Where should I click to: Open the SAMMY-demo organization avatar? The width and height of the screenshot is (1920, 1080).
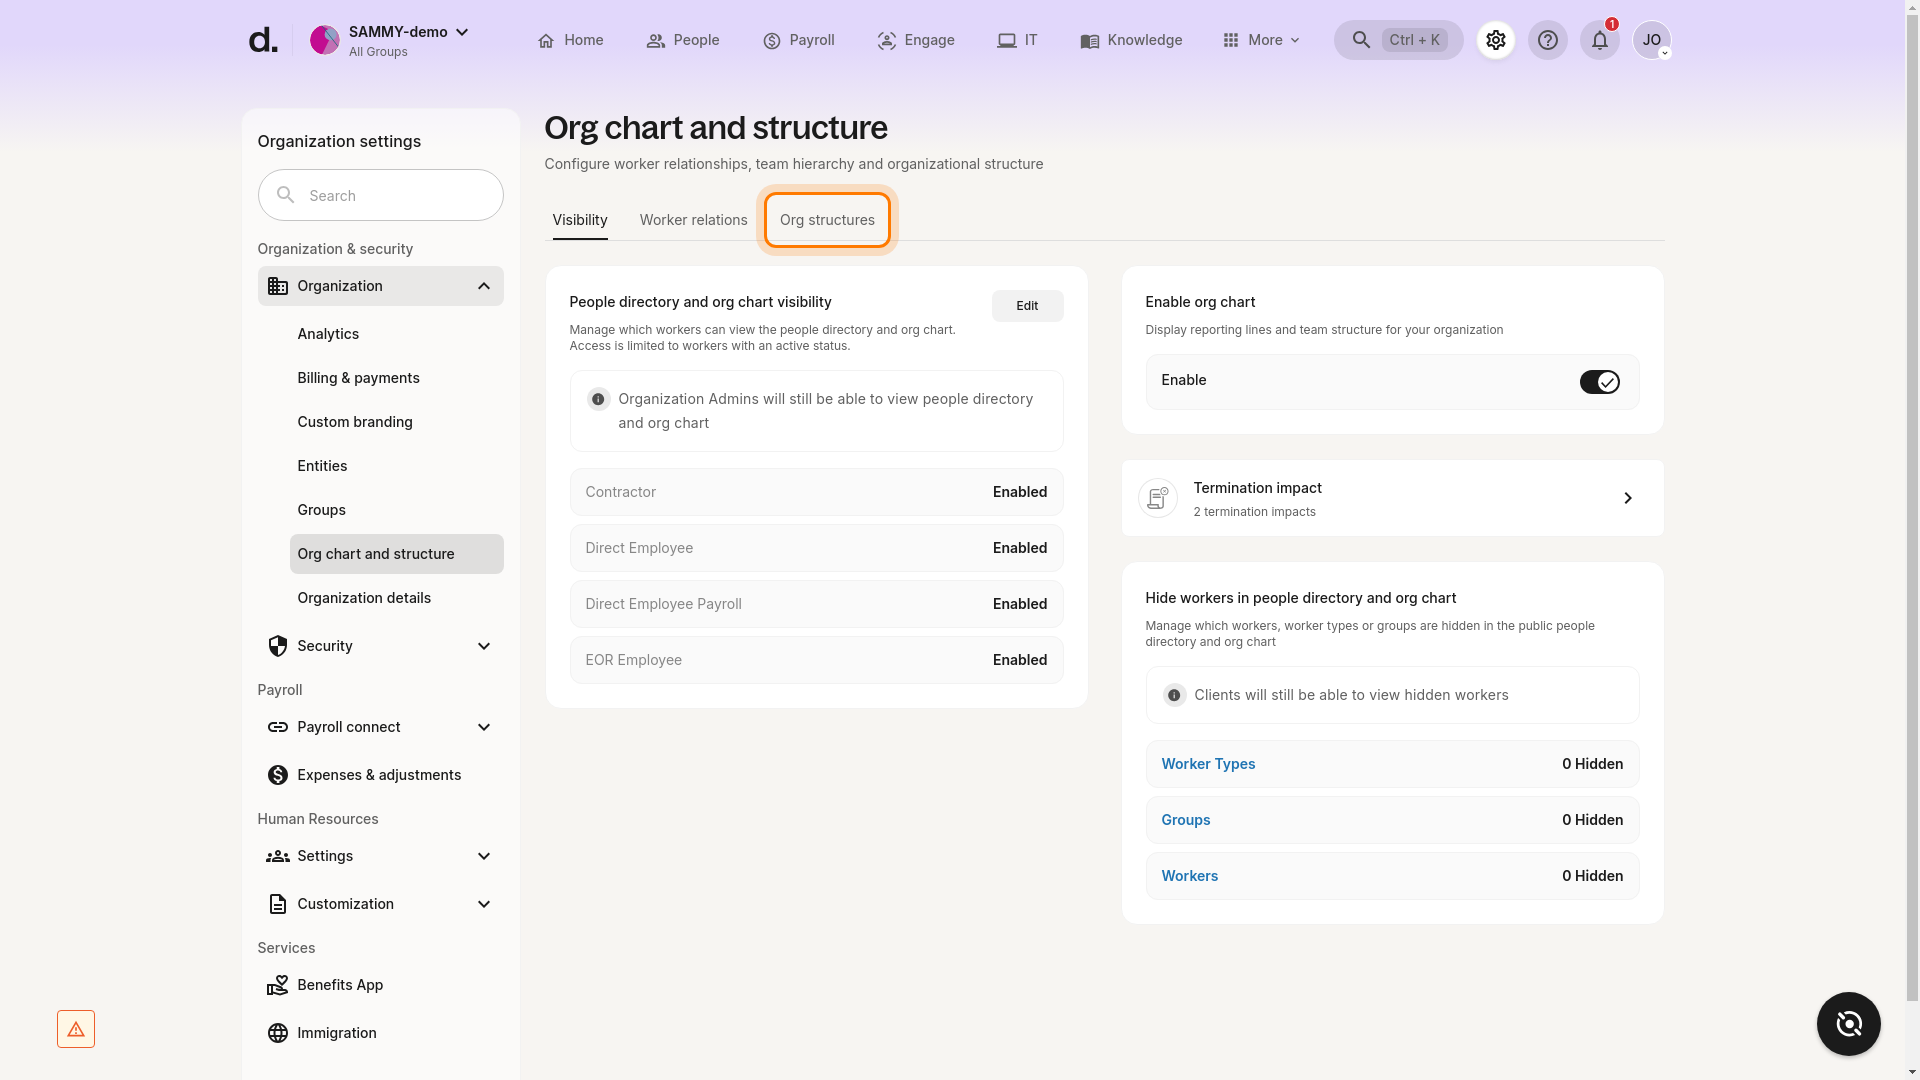(x=324, y=40)
